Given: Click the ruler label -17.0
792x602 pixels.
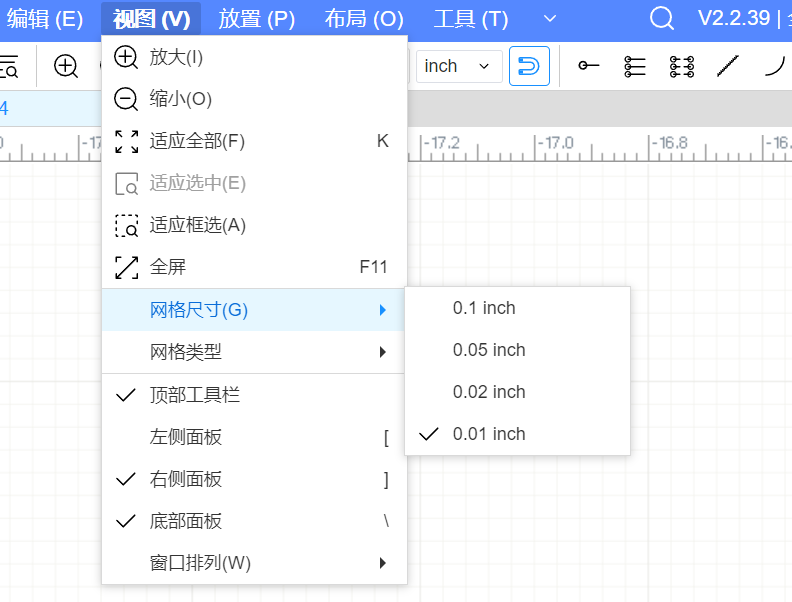Looking at the screenshot, I should pos(556,143).
